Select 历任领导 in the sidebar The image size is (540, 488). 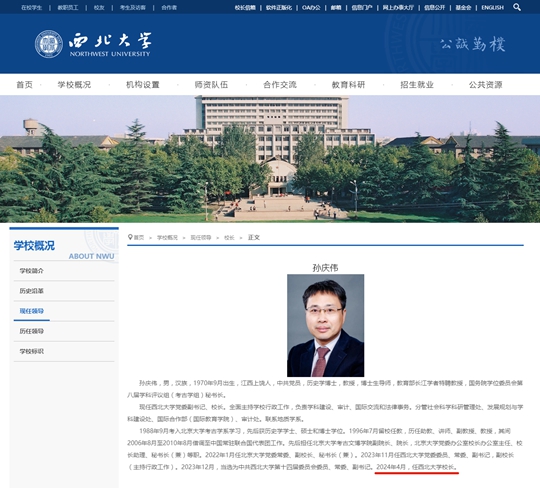[31, 331]
